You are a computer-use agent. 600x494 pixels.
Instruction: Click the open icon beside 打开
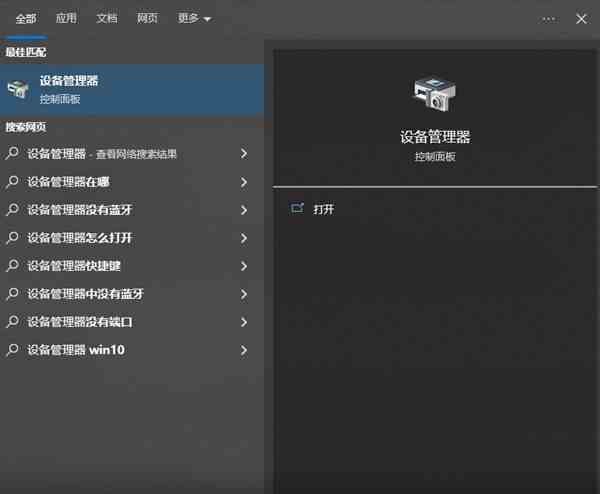click(x=297, y=209)
